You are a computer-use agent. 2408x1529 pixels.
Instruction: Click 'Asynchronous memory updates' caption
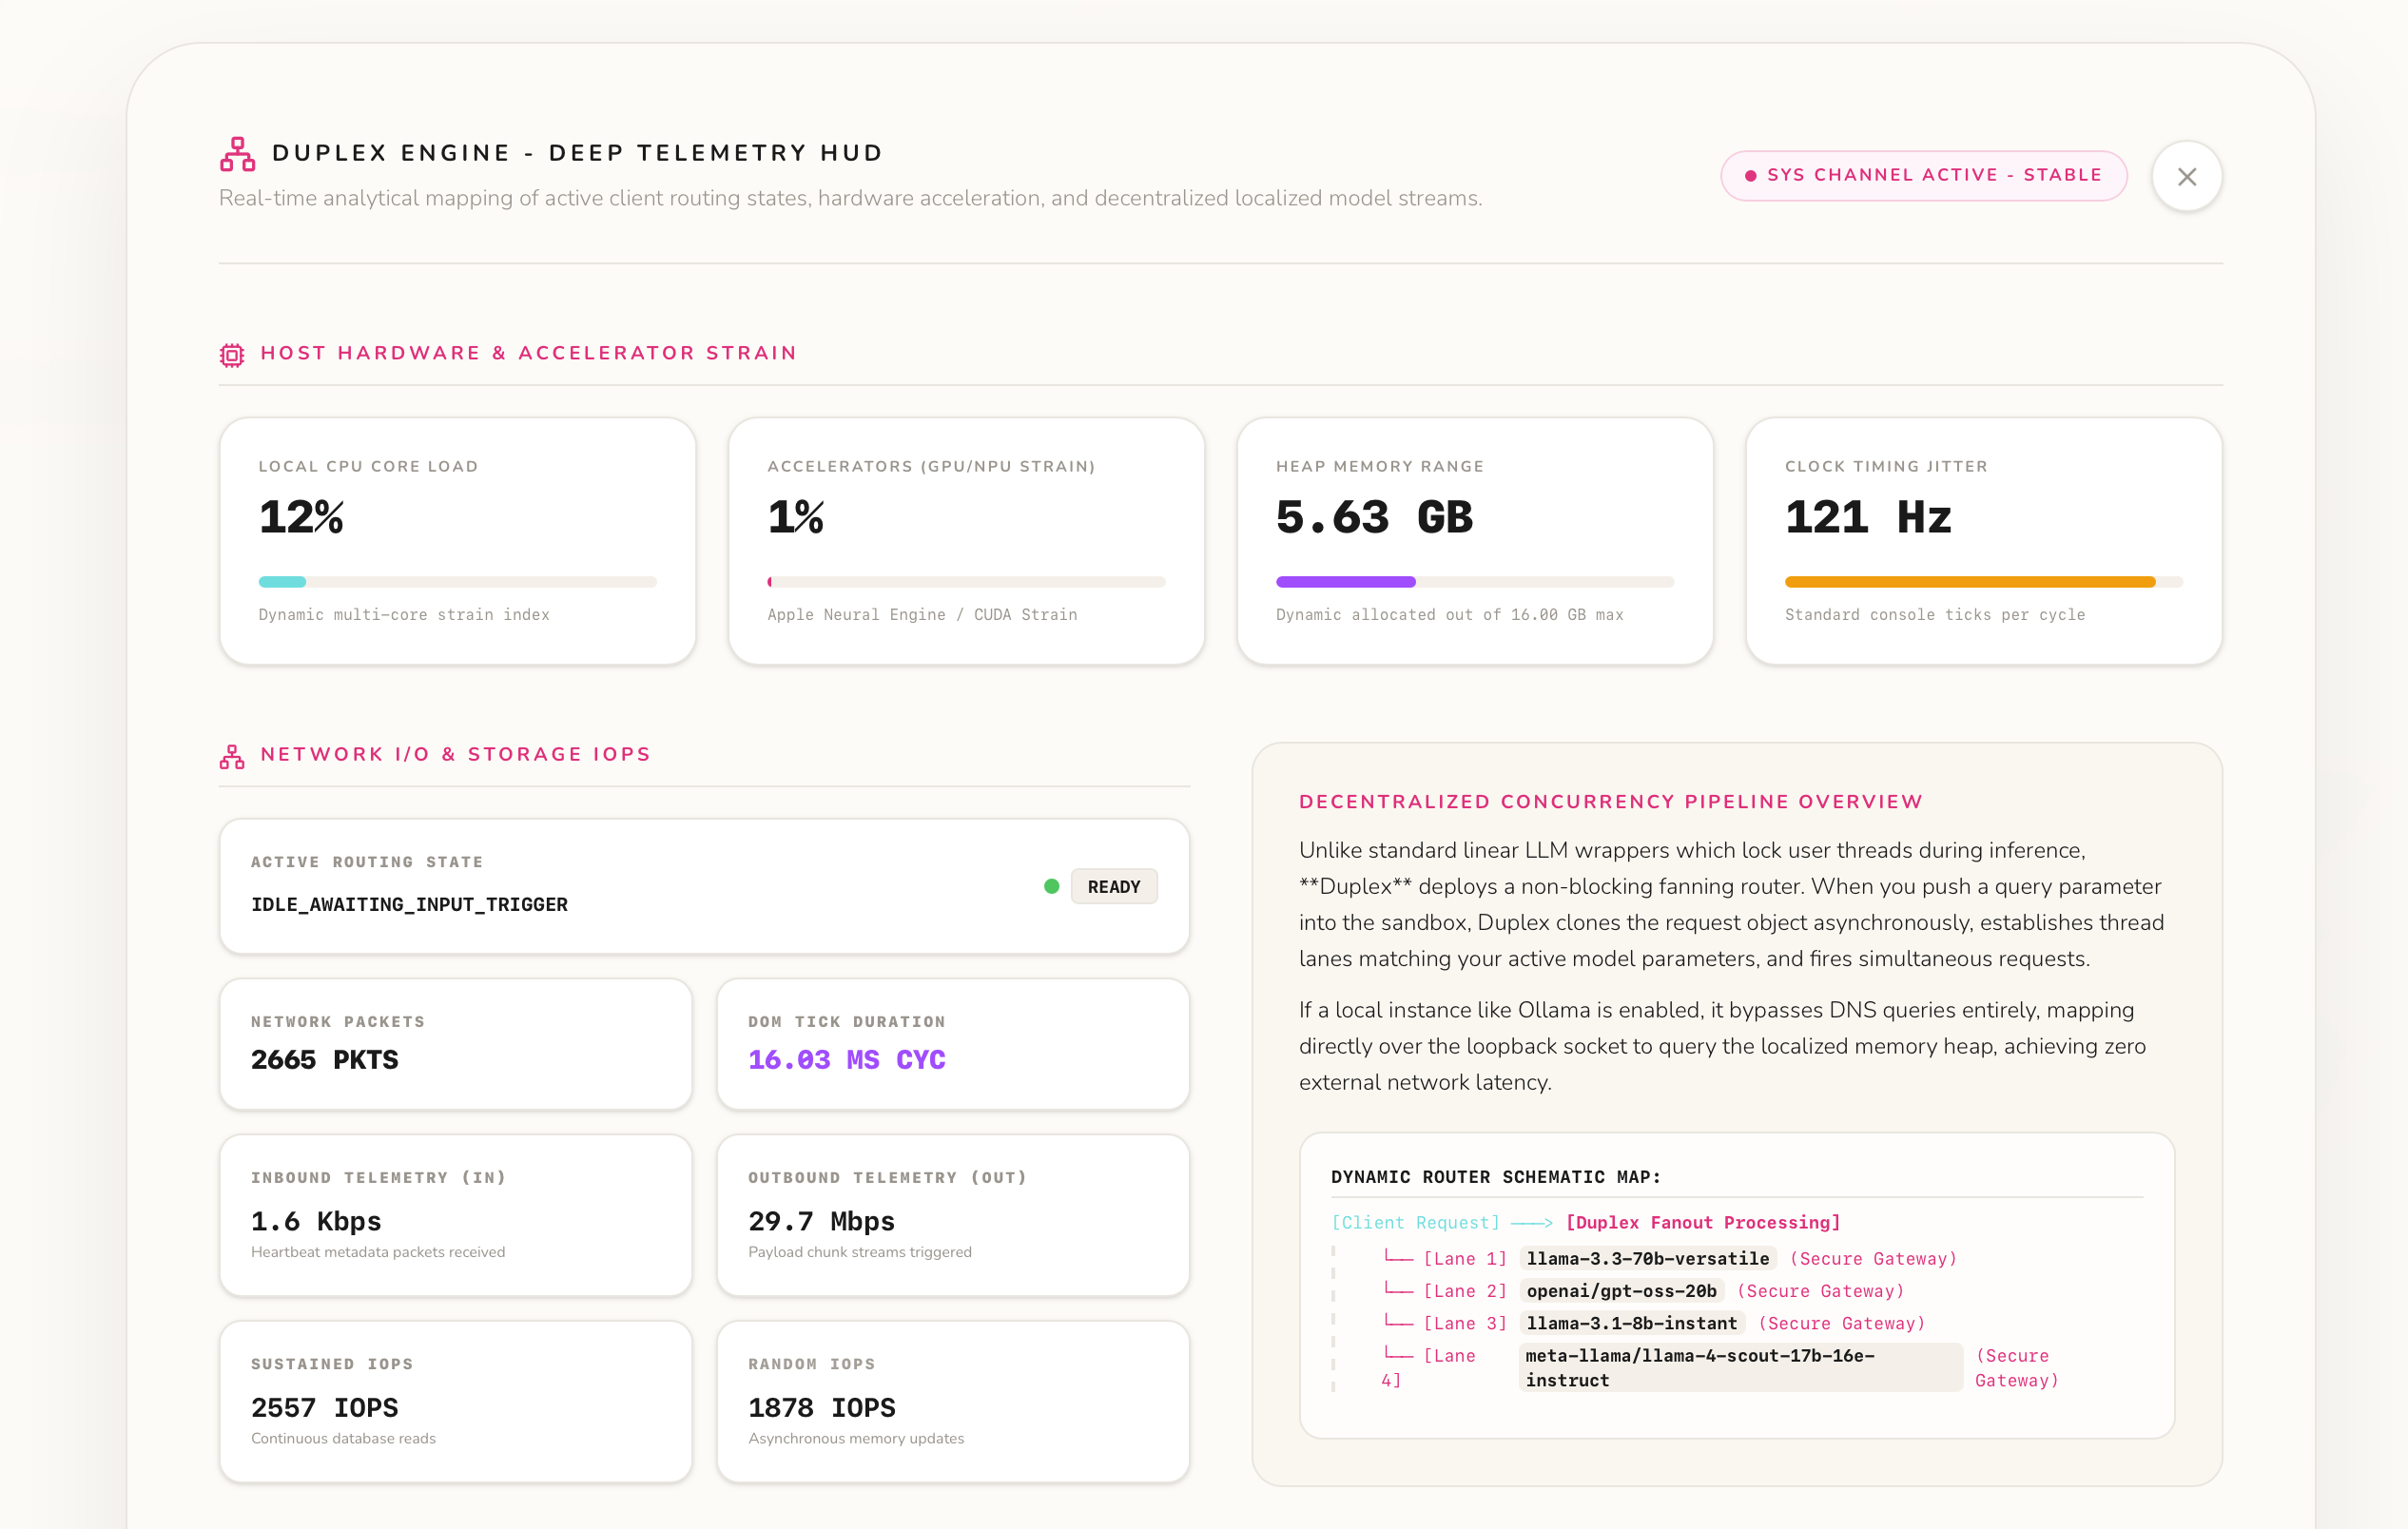[x=856, y=1439]
